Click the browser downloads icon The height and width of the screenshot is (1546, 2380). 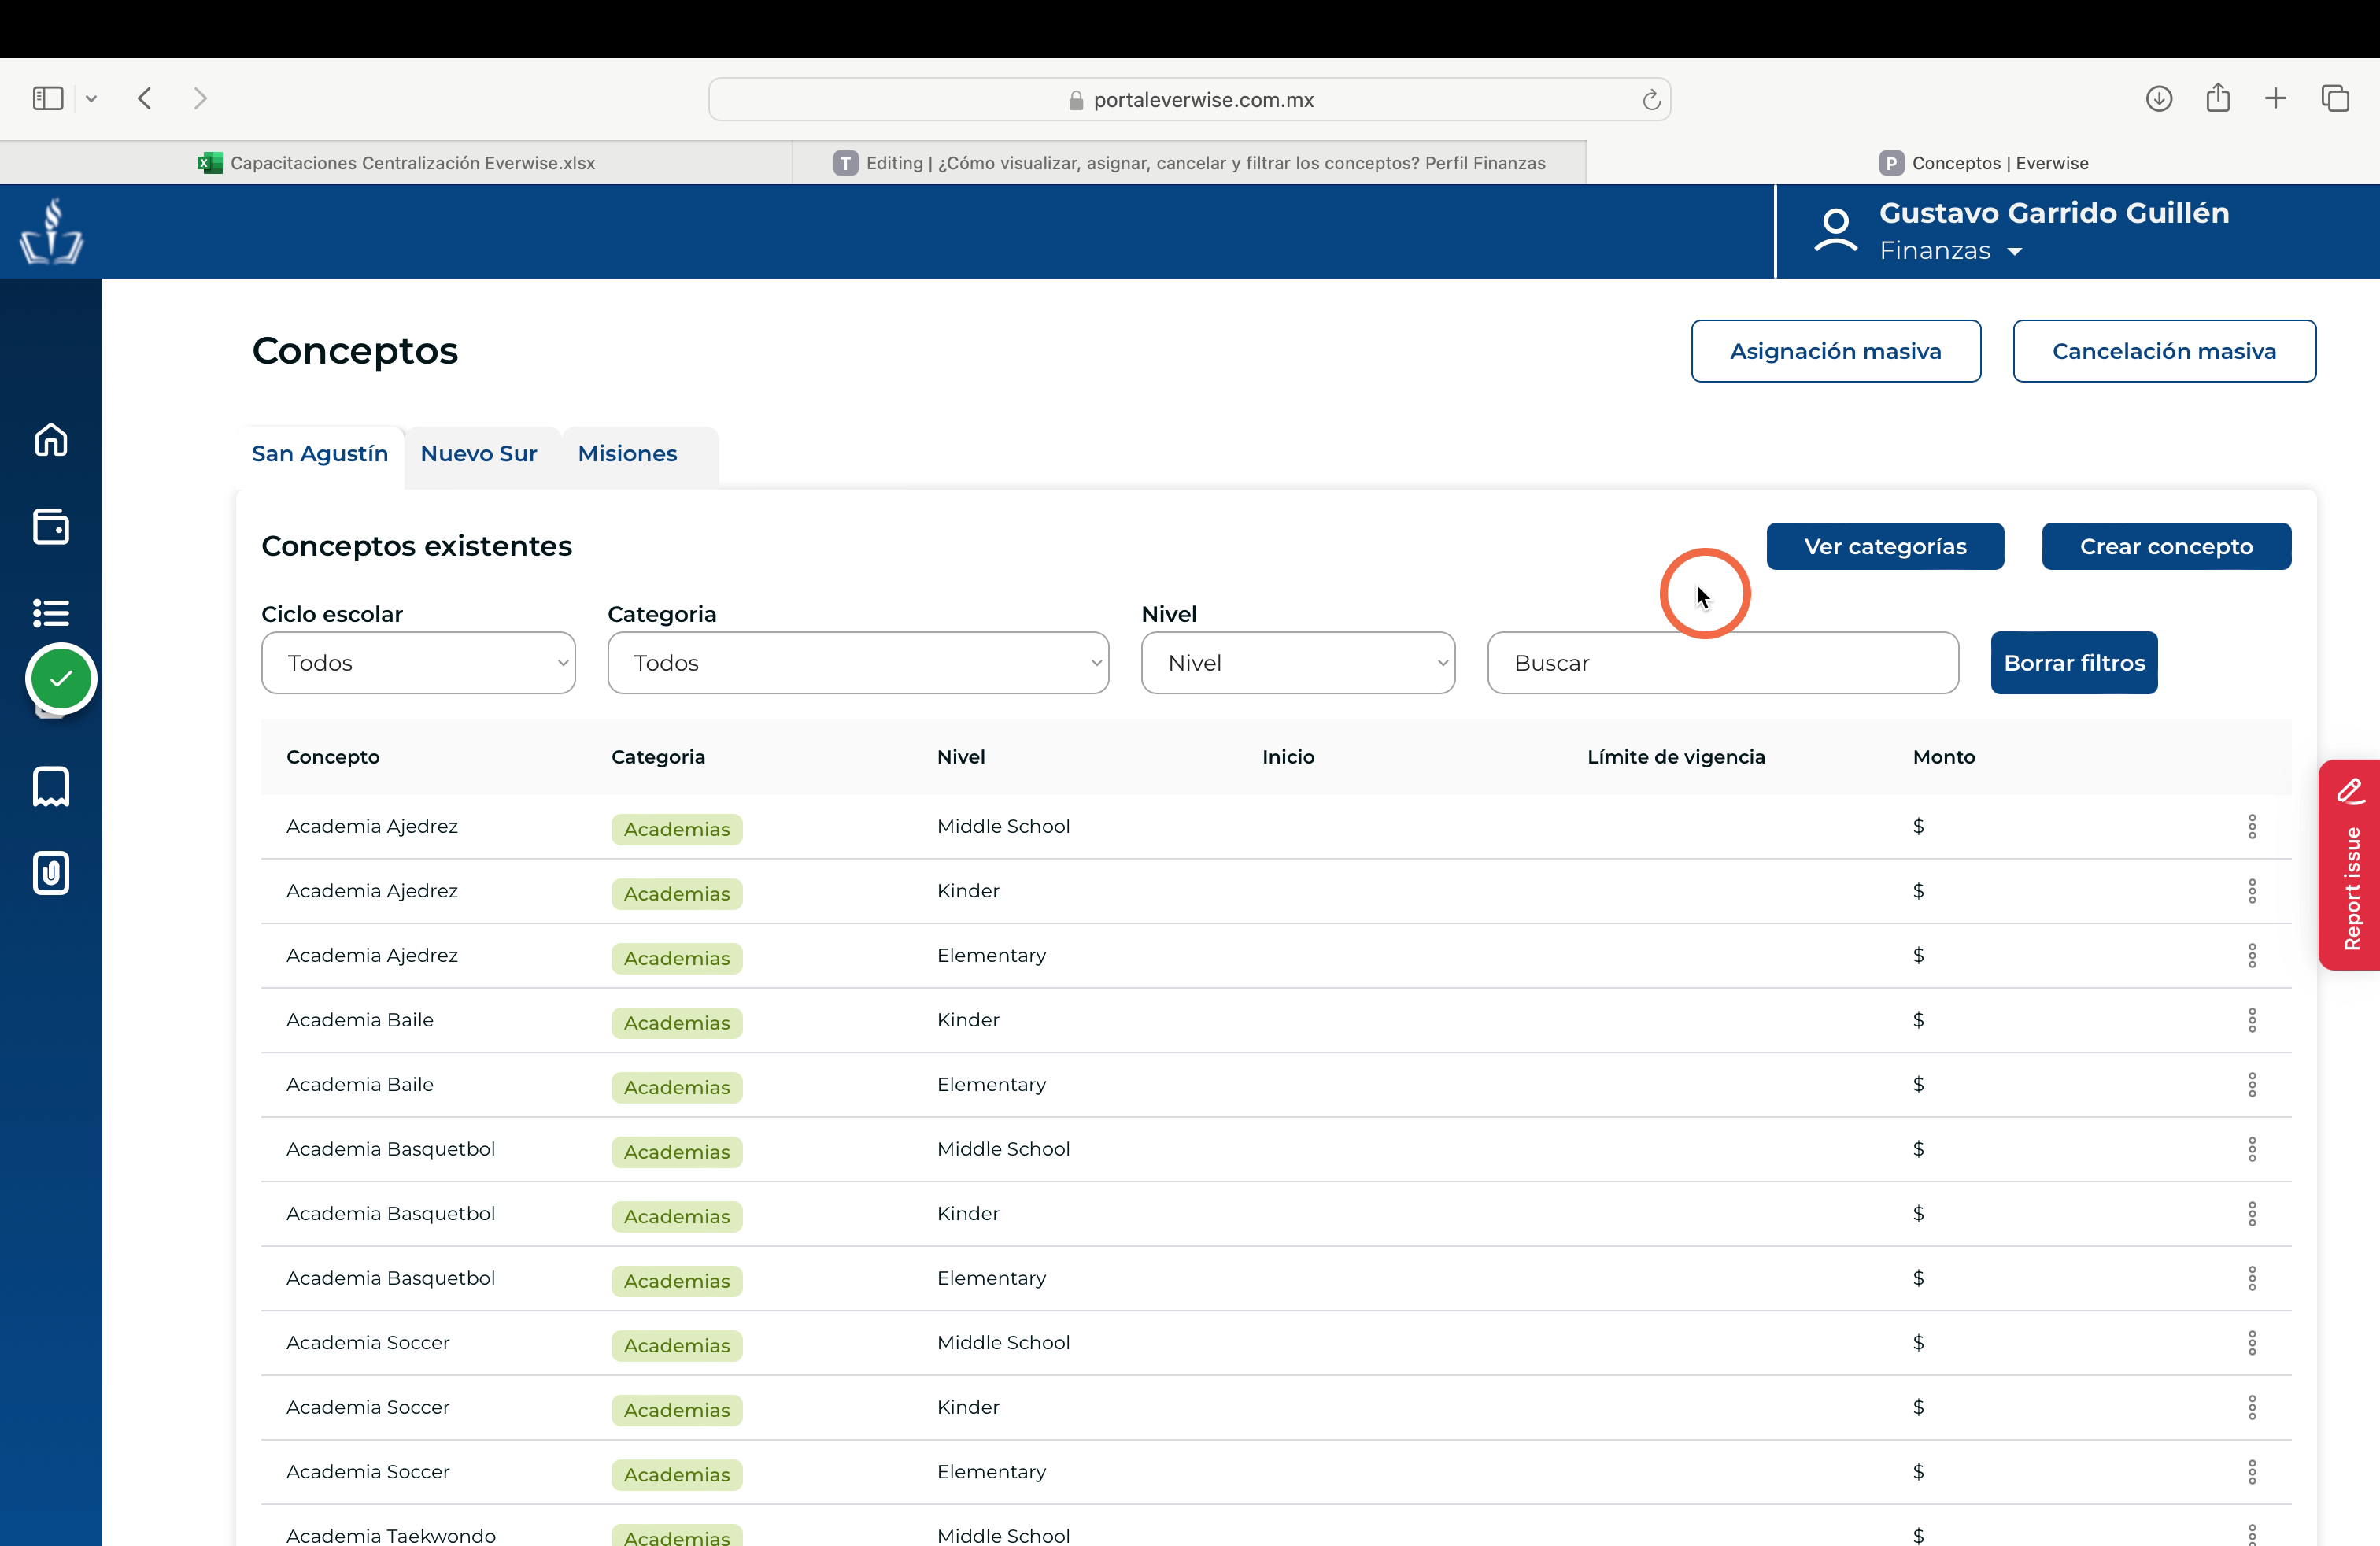pos(2159,98)
